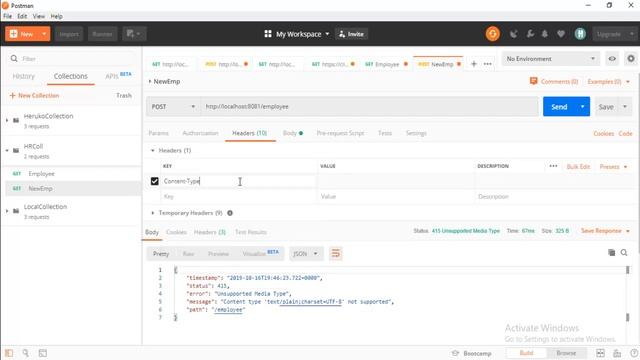Expand Temporary Headers section
Screen dimensions: 640x360
[153, 213]
